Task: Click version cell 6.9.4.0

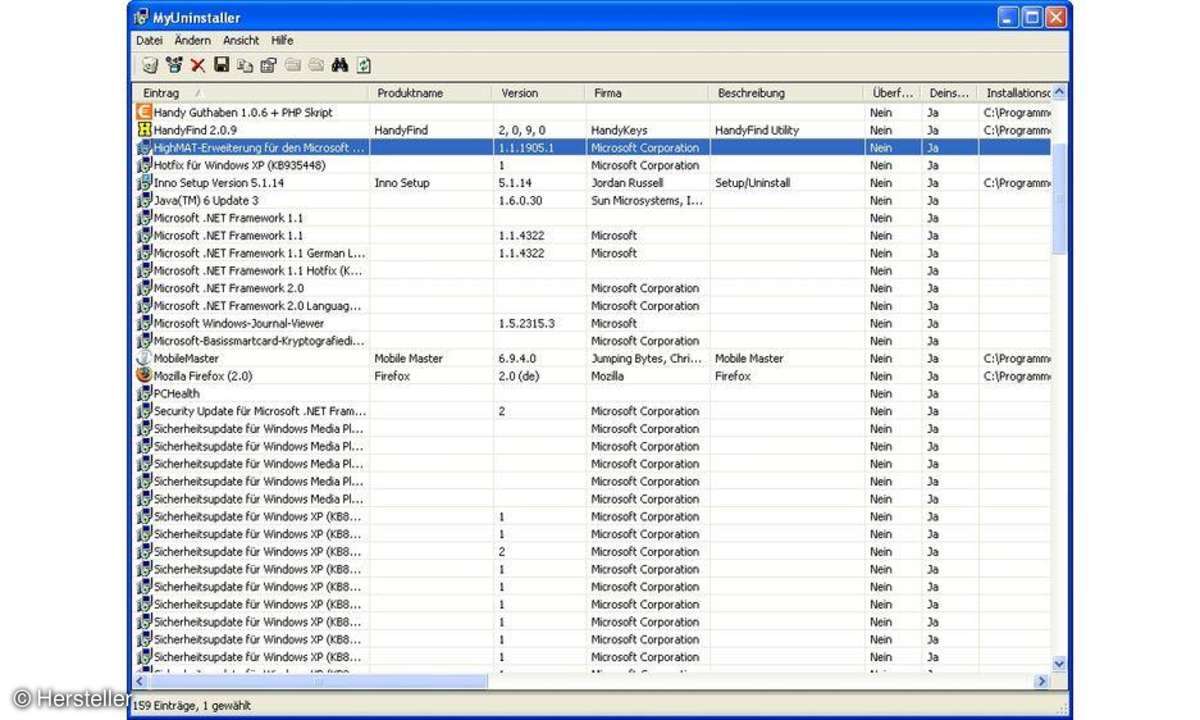Action: click(517, 358)
